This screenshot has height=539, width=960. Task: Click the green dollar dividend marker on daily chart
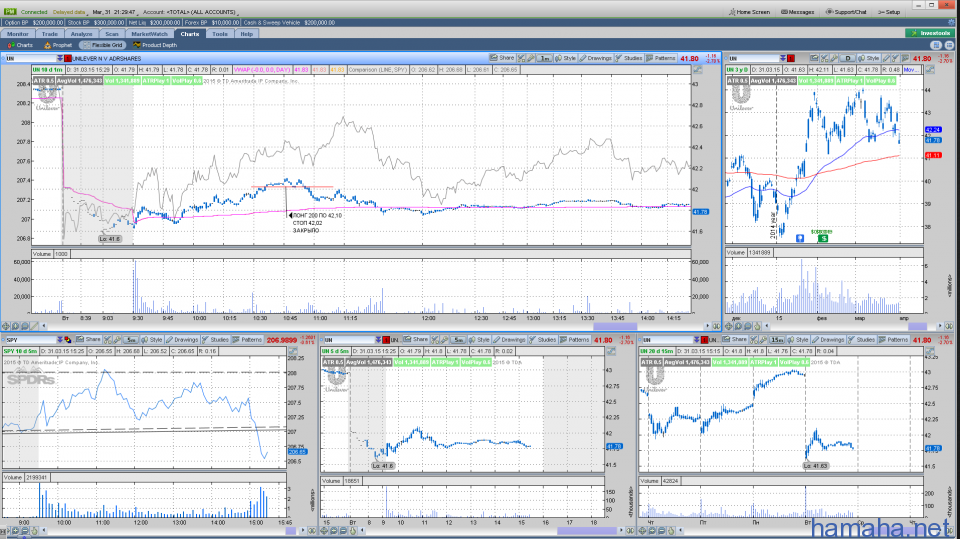(823, 238)
